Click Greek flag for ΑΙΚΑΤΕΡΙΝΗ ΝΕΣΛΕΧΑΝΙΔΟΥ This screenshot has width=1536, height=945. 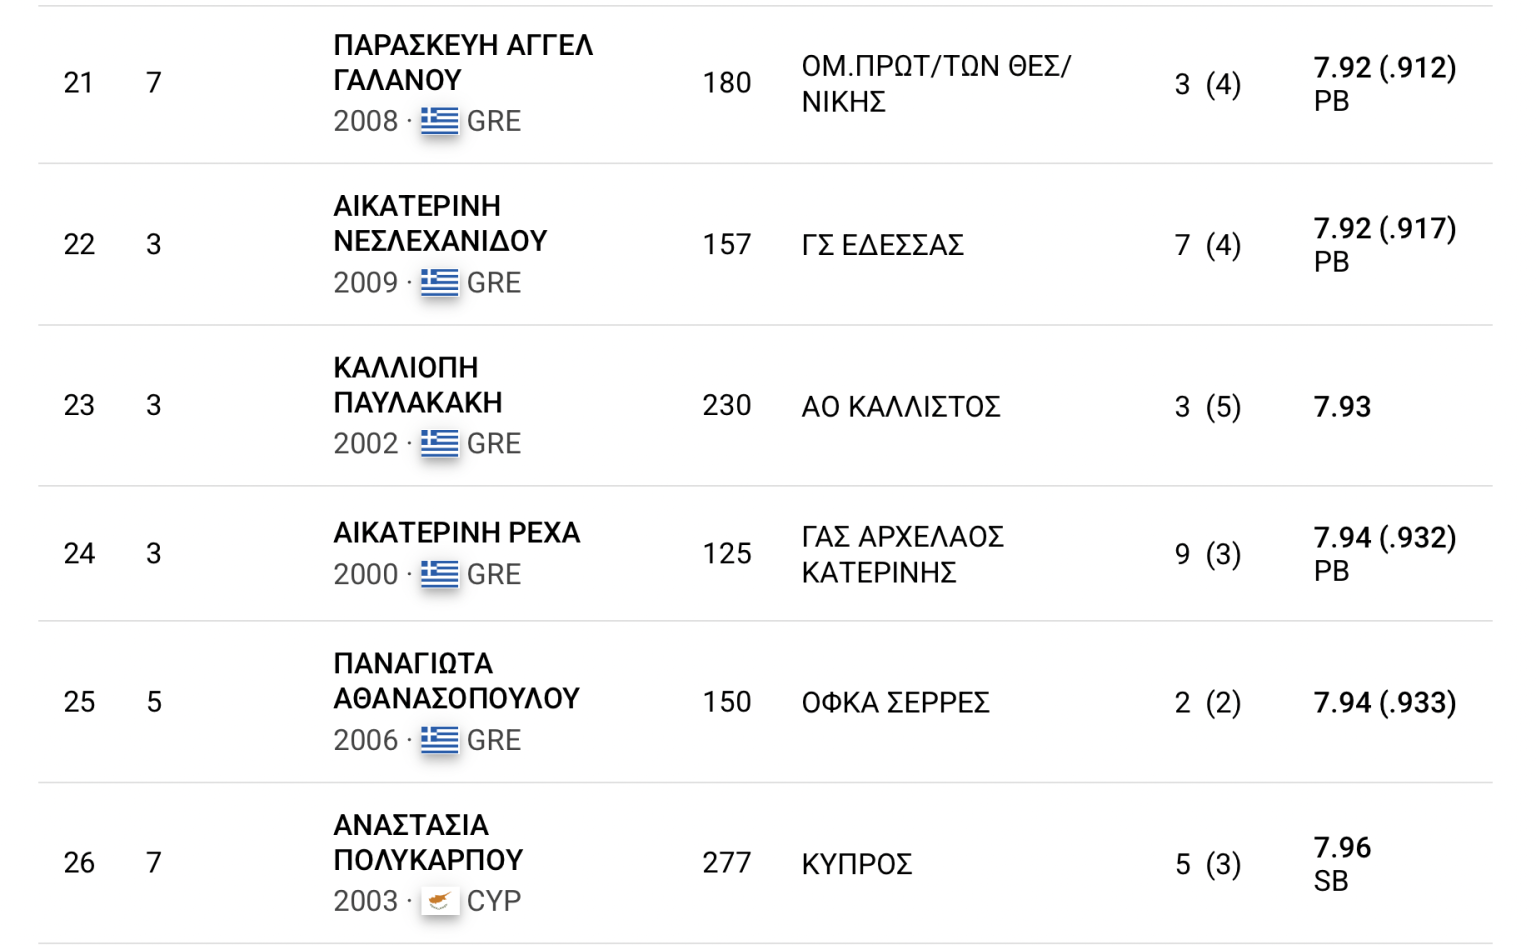439,283
